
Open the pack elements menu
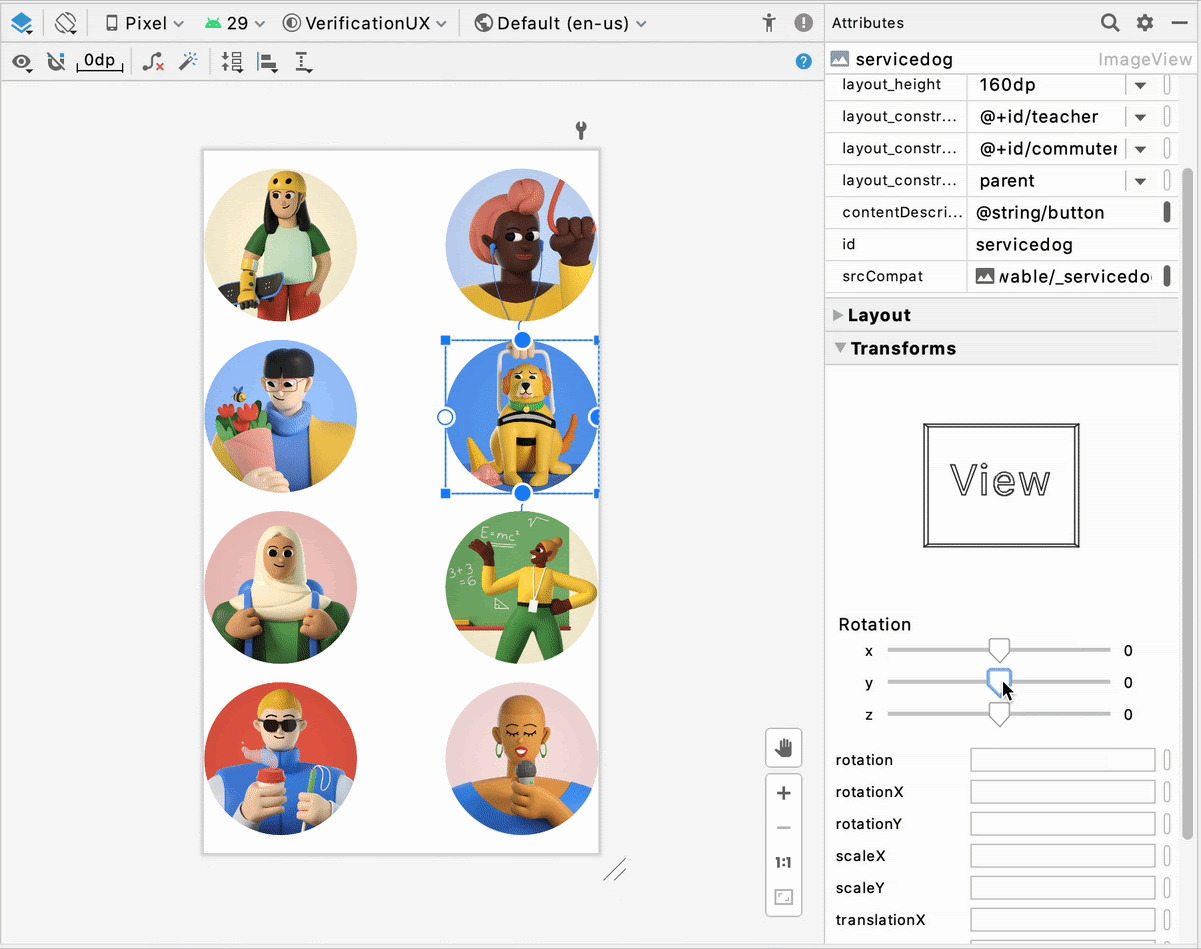(232, 63)
